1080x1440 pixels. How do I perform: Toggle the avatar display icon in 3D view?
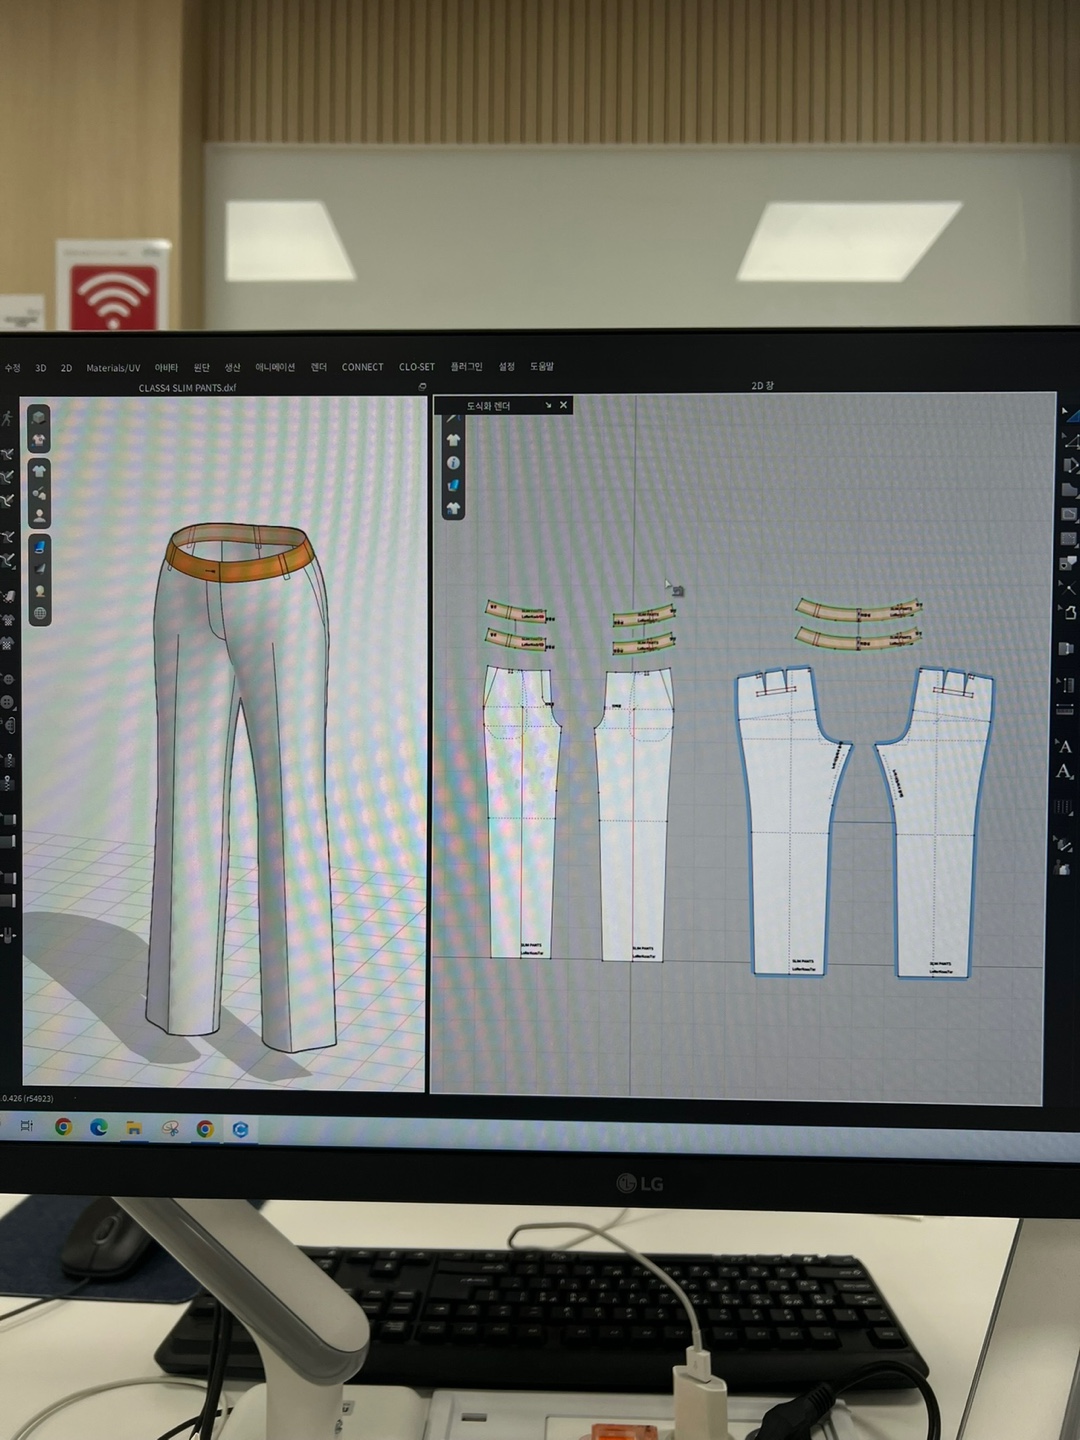tap(39, 516)
